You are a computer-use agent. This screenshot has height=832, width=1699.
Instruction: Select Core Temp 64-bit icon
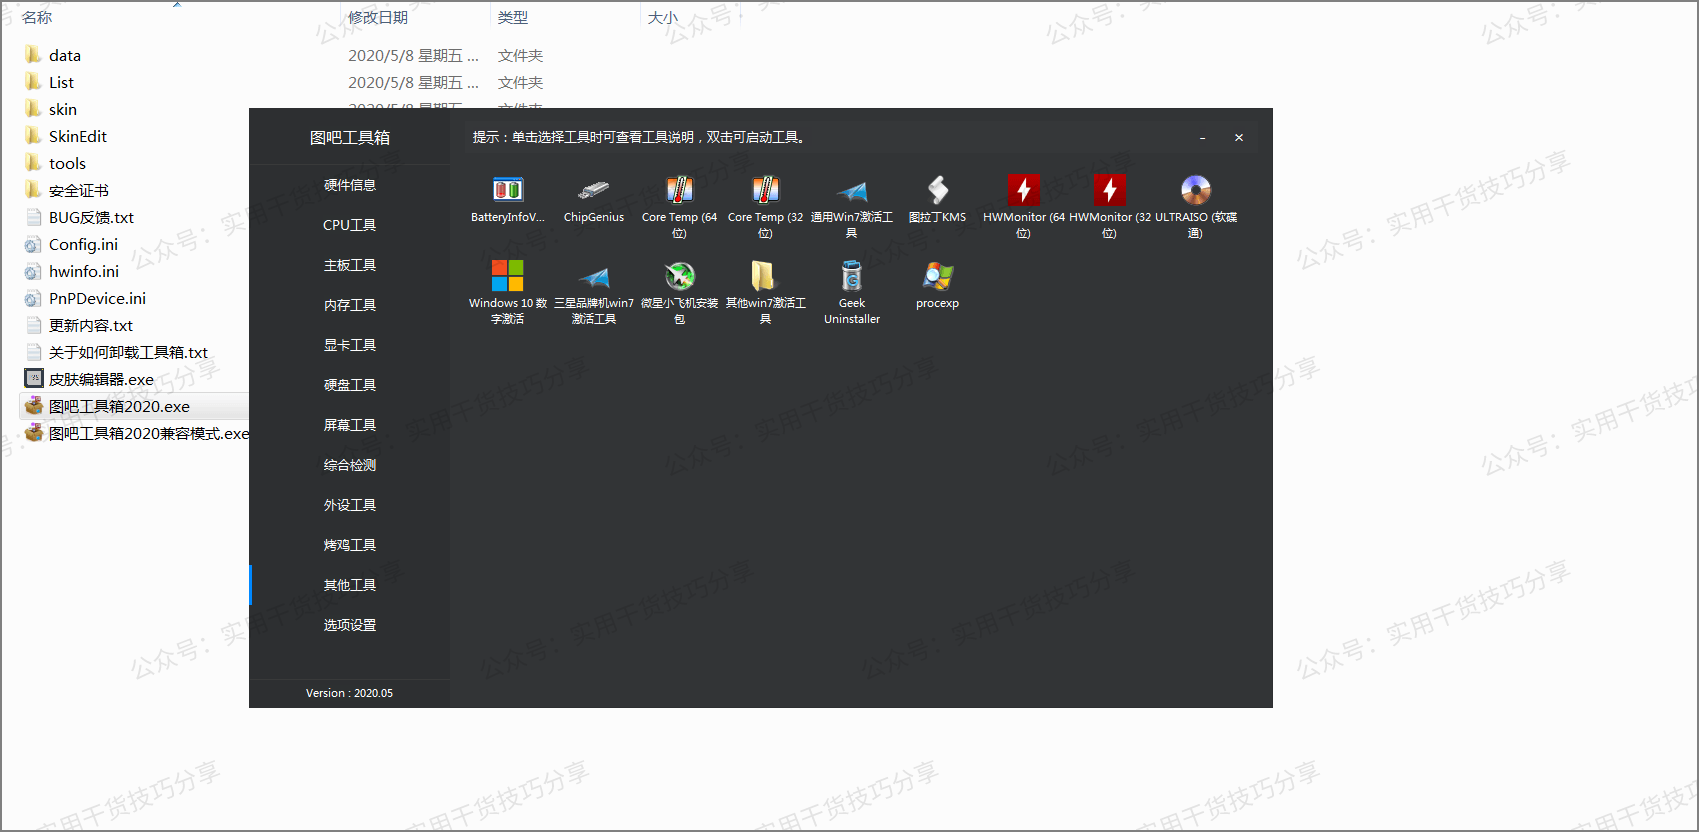[x=679, y=191]
